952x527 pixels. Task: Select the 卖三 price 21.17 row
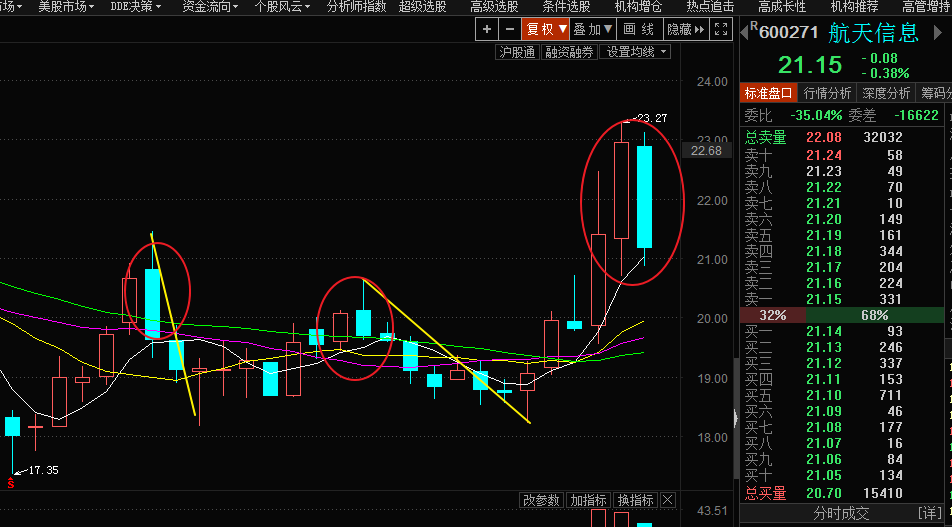pos(842,267)
